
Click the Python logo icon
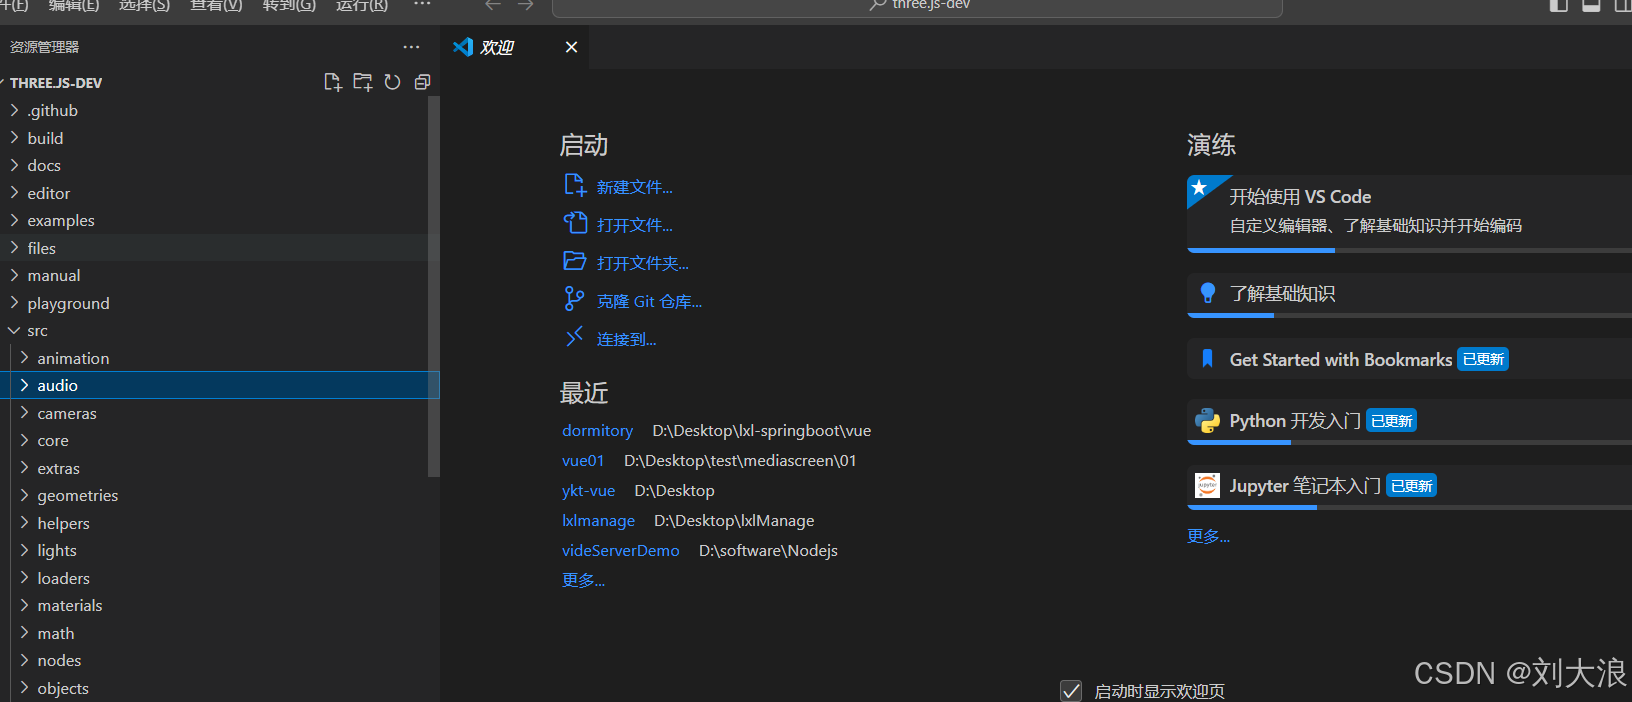tap(1208, 421)
